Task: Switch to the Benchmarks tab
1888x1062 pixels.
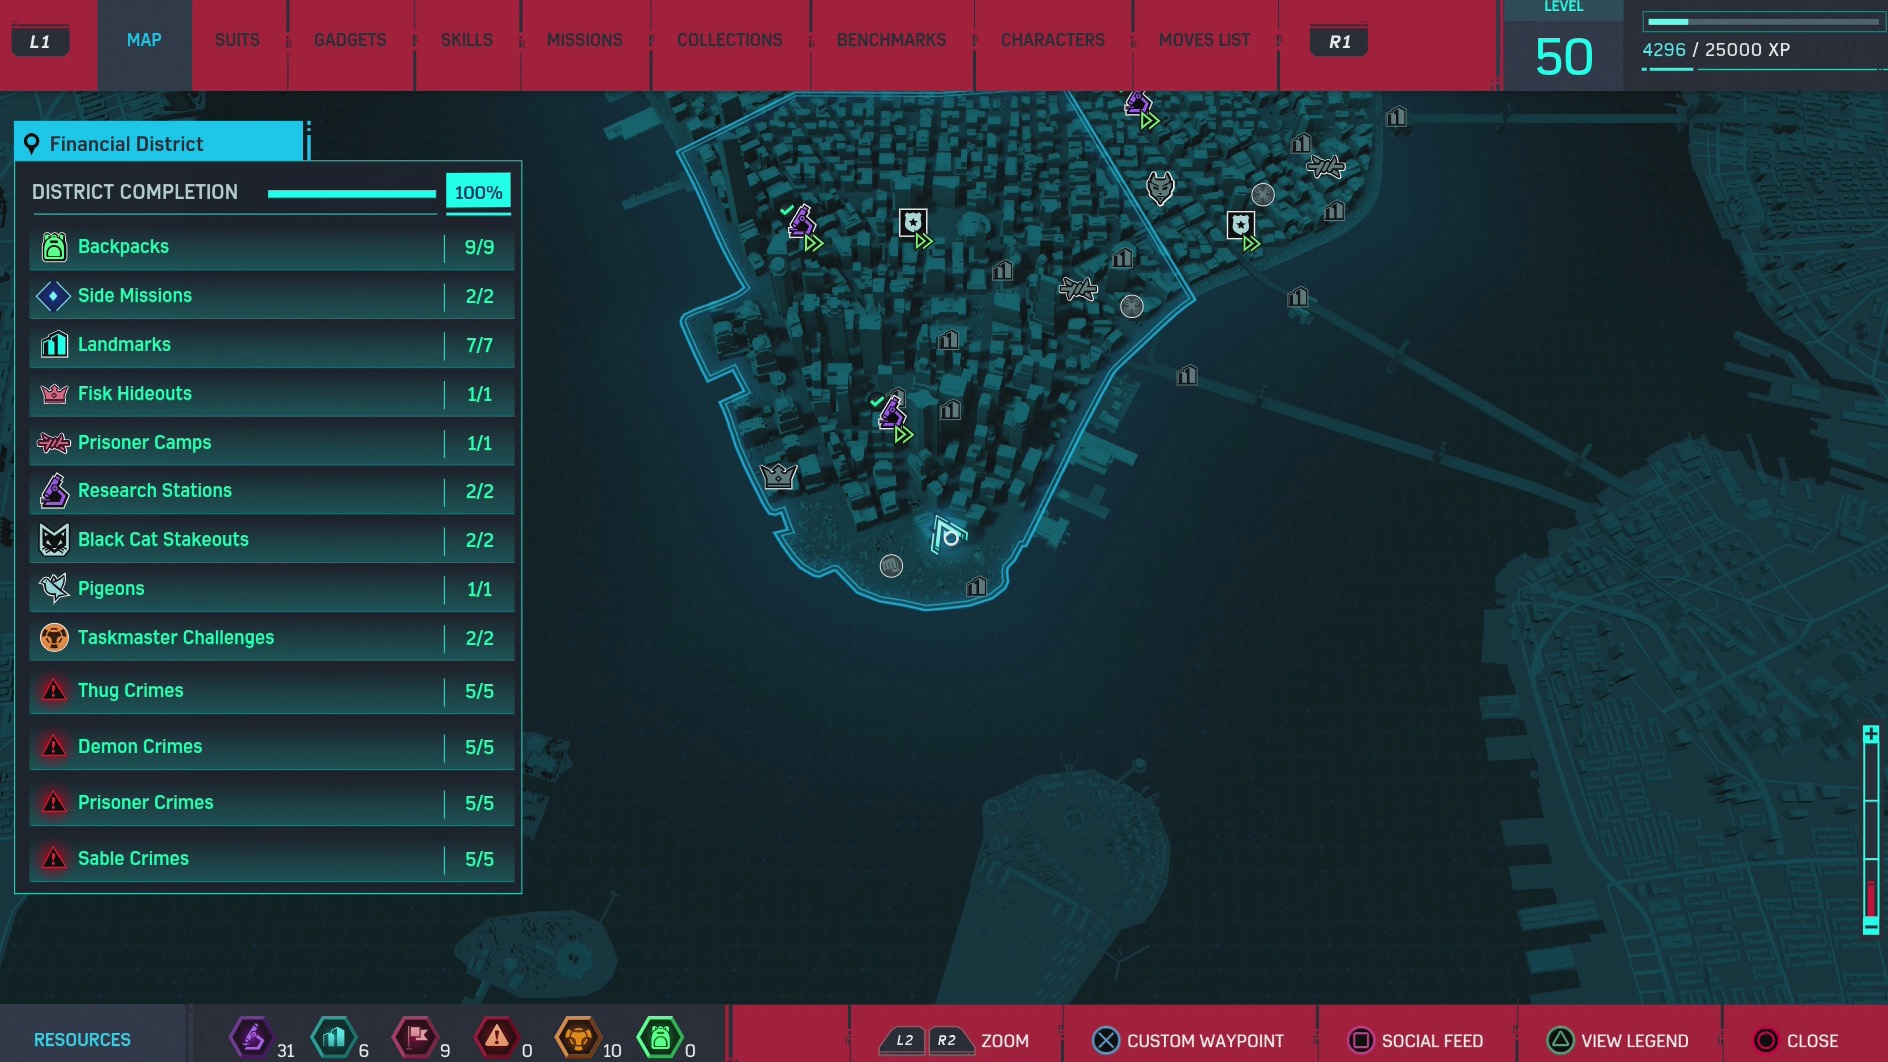Action: coord(892,40)
